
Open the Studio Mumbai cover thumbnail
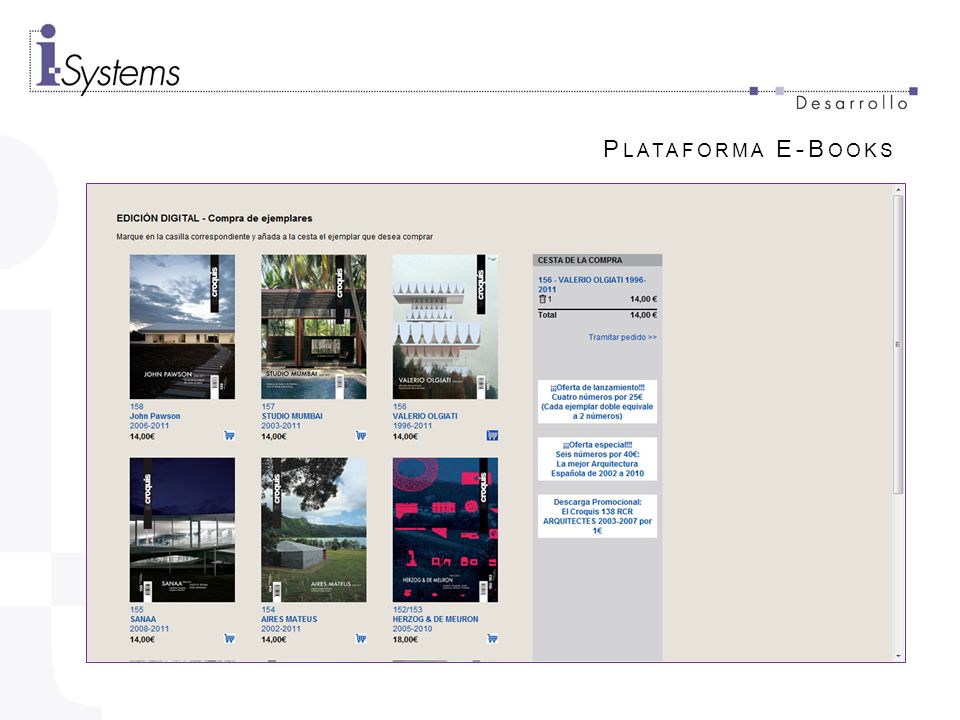[313, 327]
